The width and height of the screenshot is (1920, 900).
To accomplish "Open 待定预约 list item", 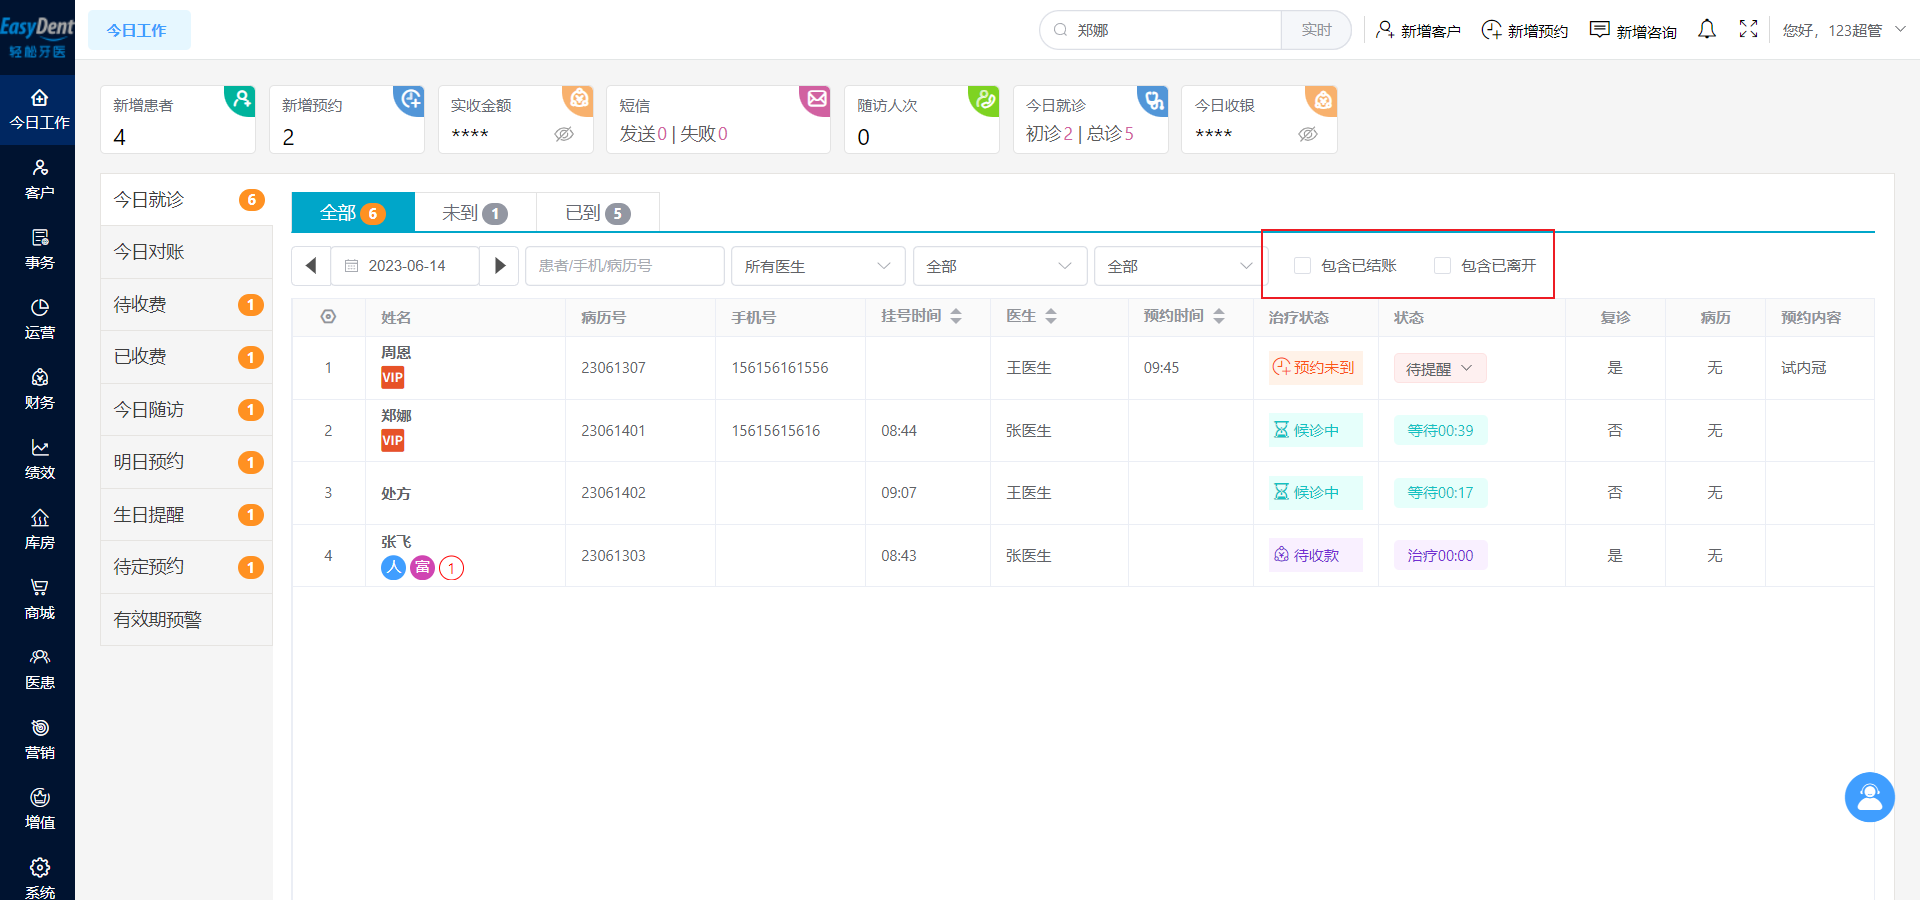I will click(x=186, y=567).
